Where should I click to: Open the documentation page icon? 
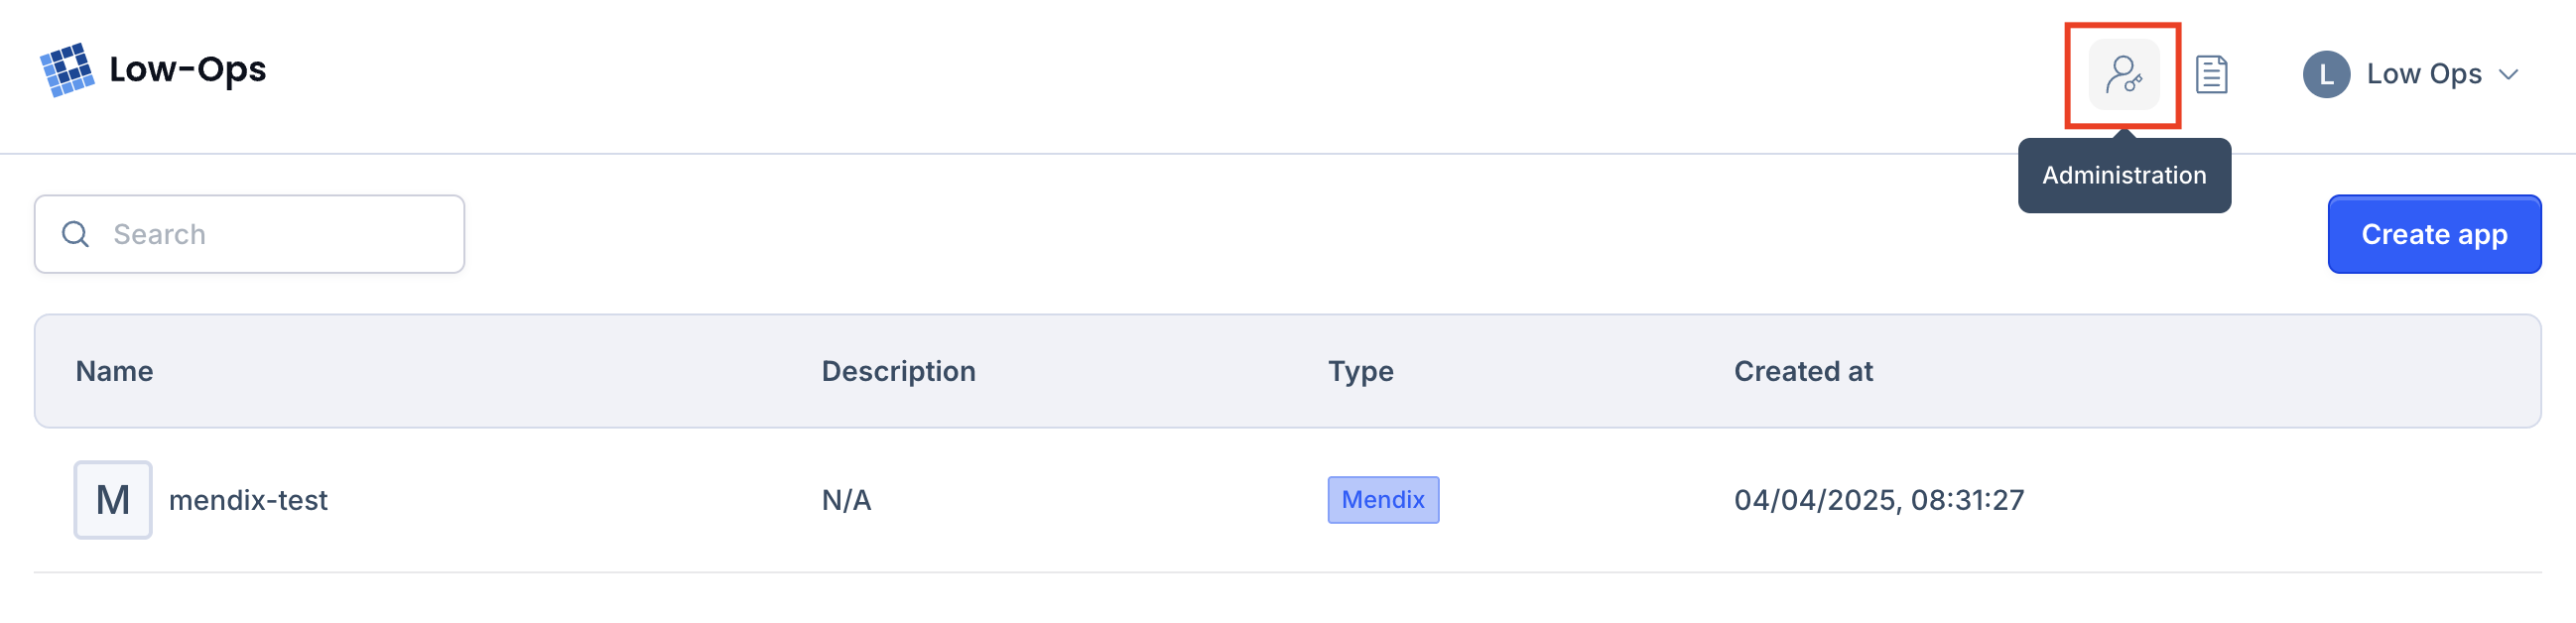tap(2211, 74)
